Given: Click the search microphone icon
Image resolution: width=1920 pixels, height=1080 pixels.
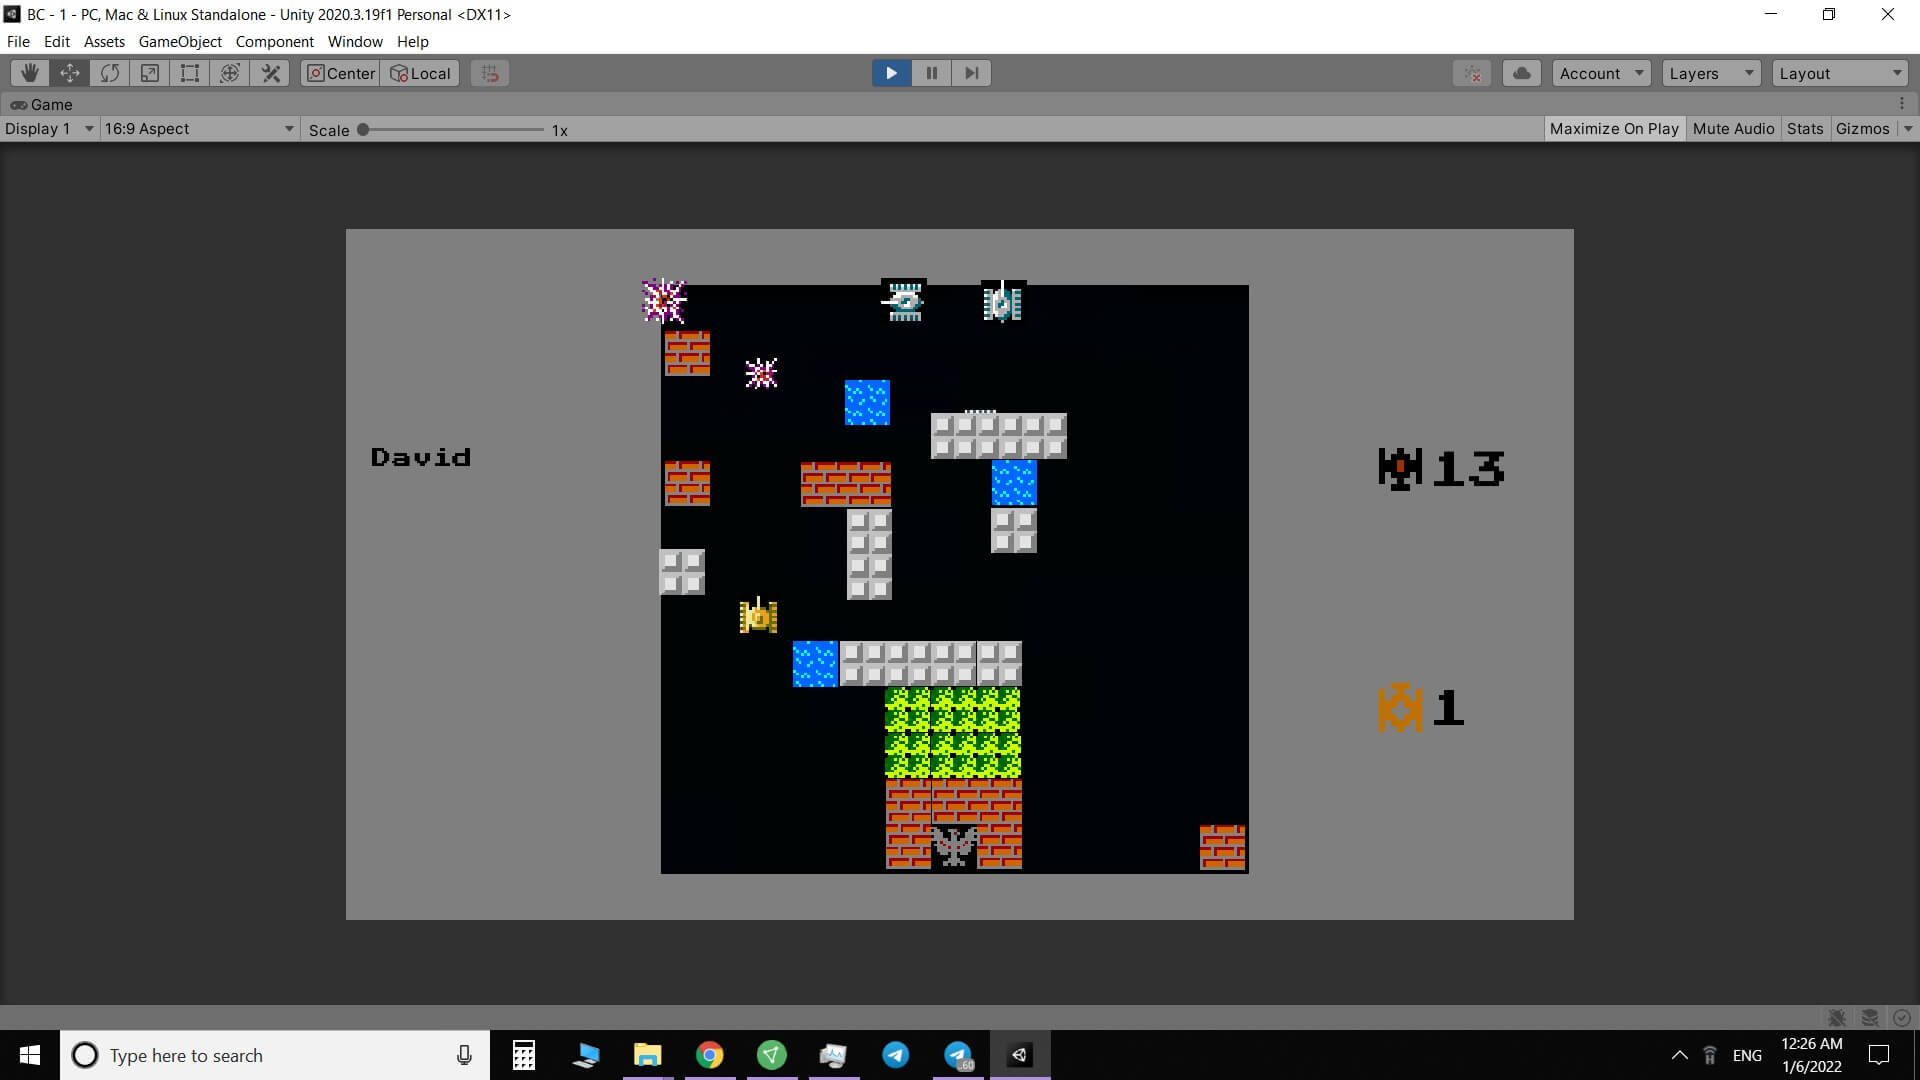Looking at the screenshot, I should coord(464,1055).
